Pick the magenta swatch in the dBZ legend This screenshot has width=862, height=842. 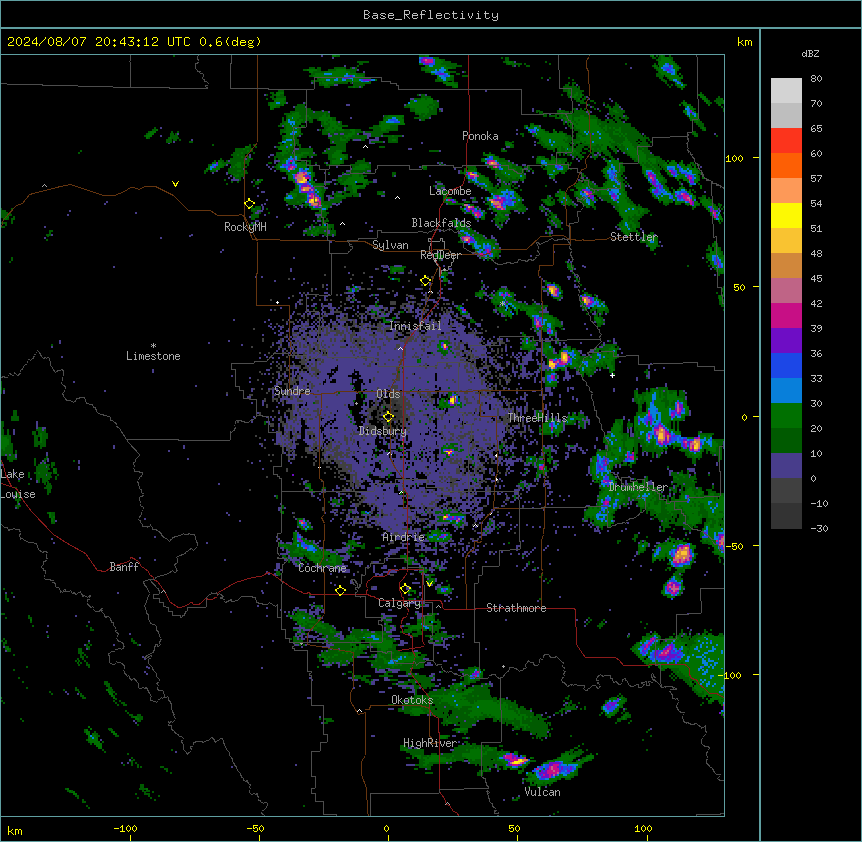click(x=786, y=315)
